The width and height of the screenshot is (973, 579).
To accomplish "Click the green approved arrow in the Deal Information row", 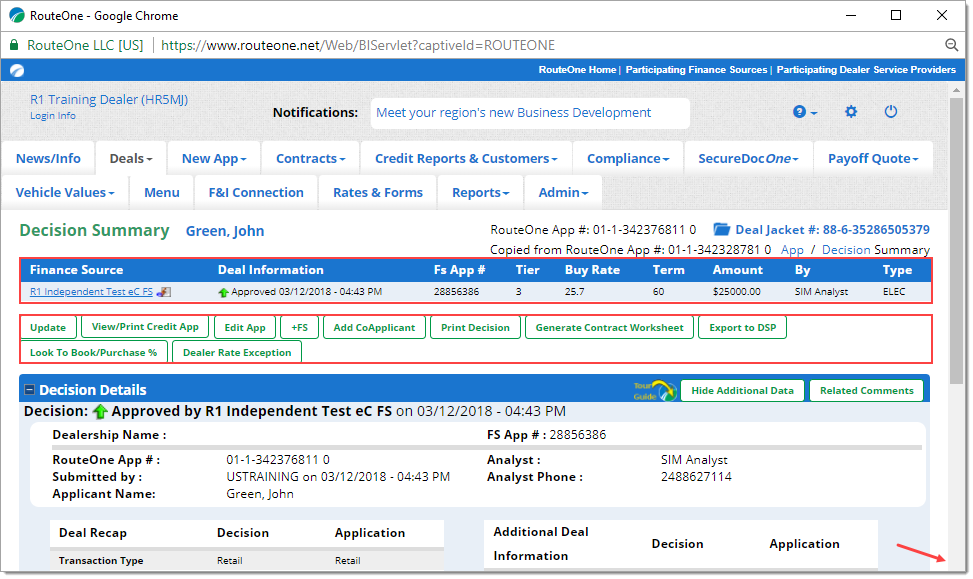I will tap(223, 292).
